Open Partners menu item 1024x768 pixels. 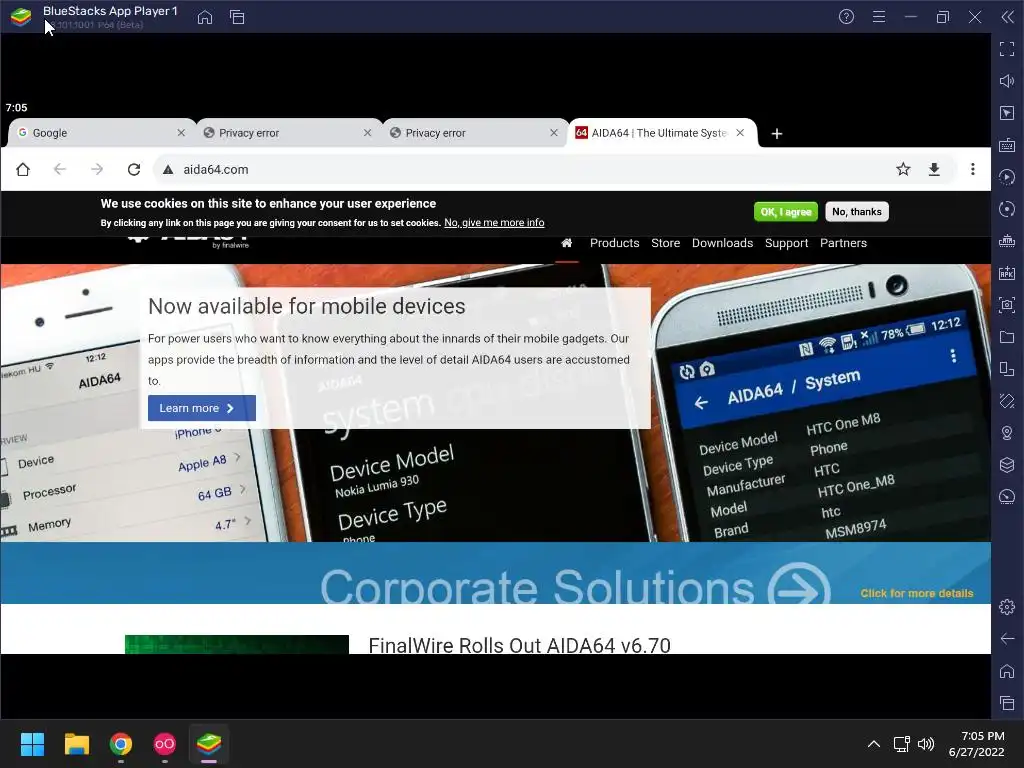[x=843, y=243]
